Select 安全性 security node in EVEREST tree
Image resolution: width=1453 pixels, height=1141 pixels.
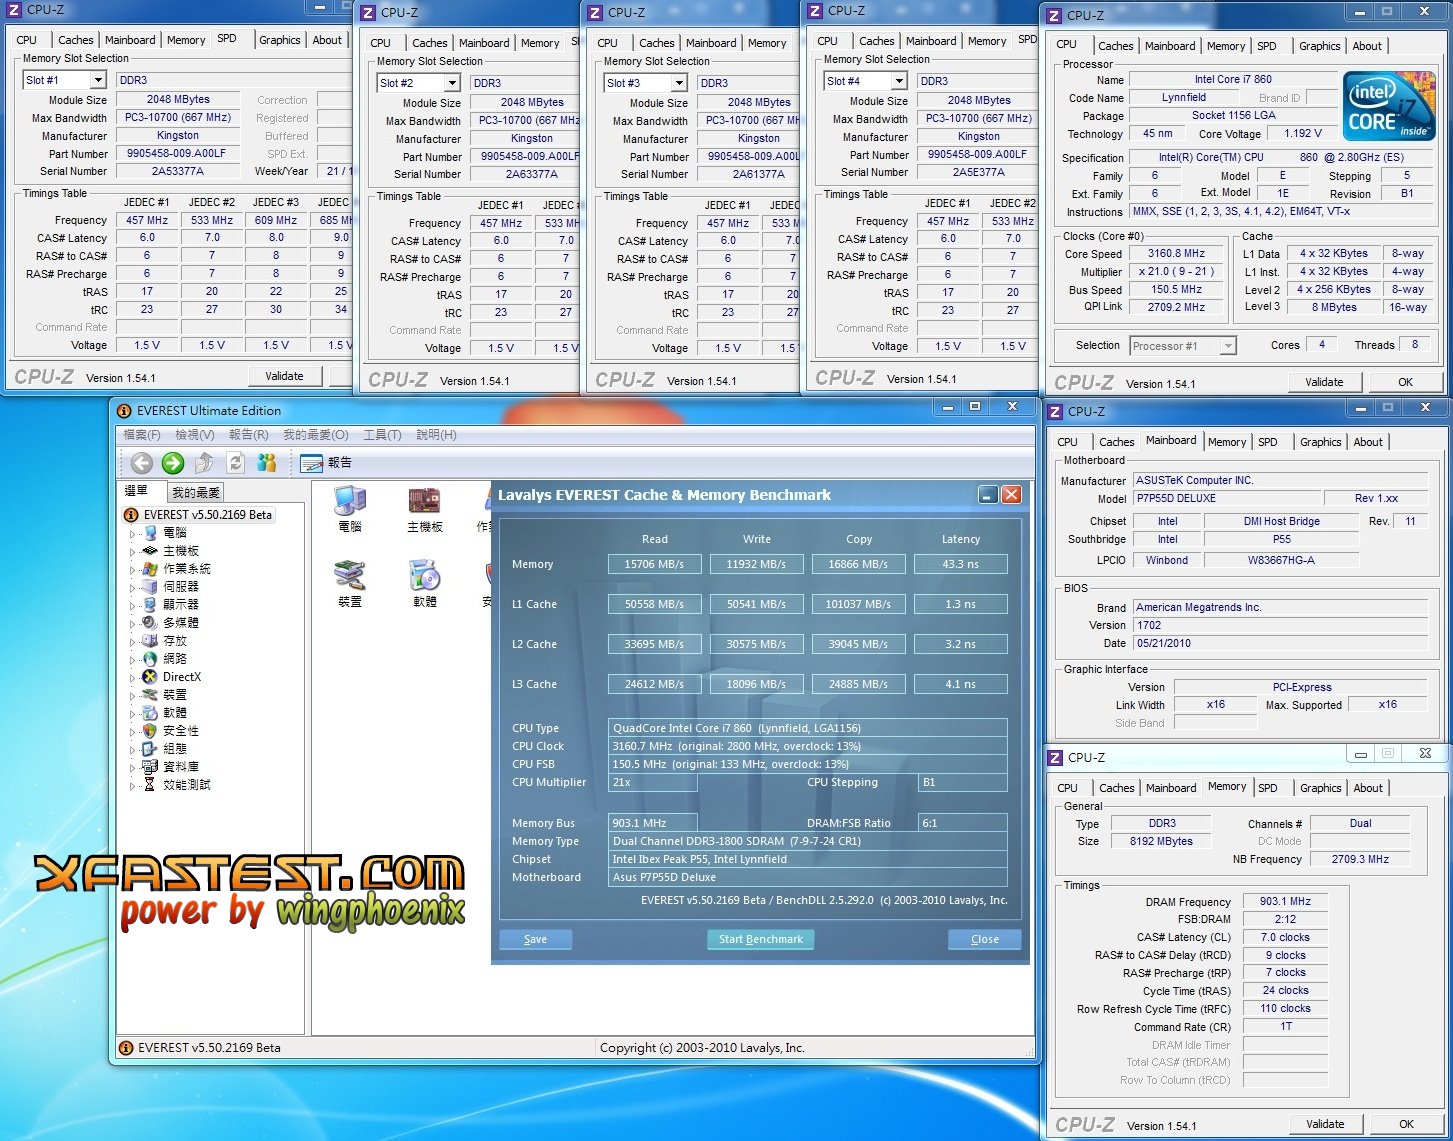(x=180, y=731)
